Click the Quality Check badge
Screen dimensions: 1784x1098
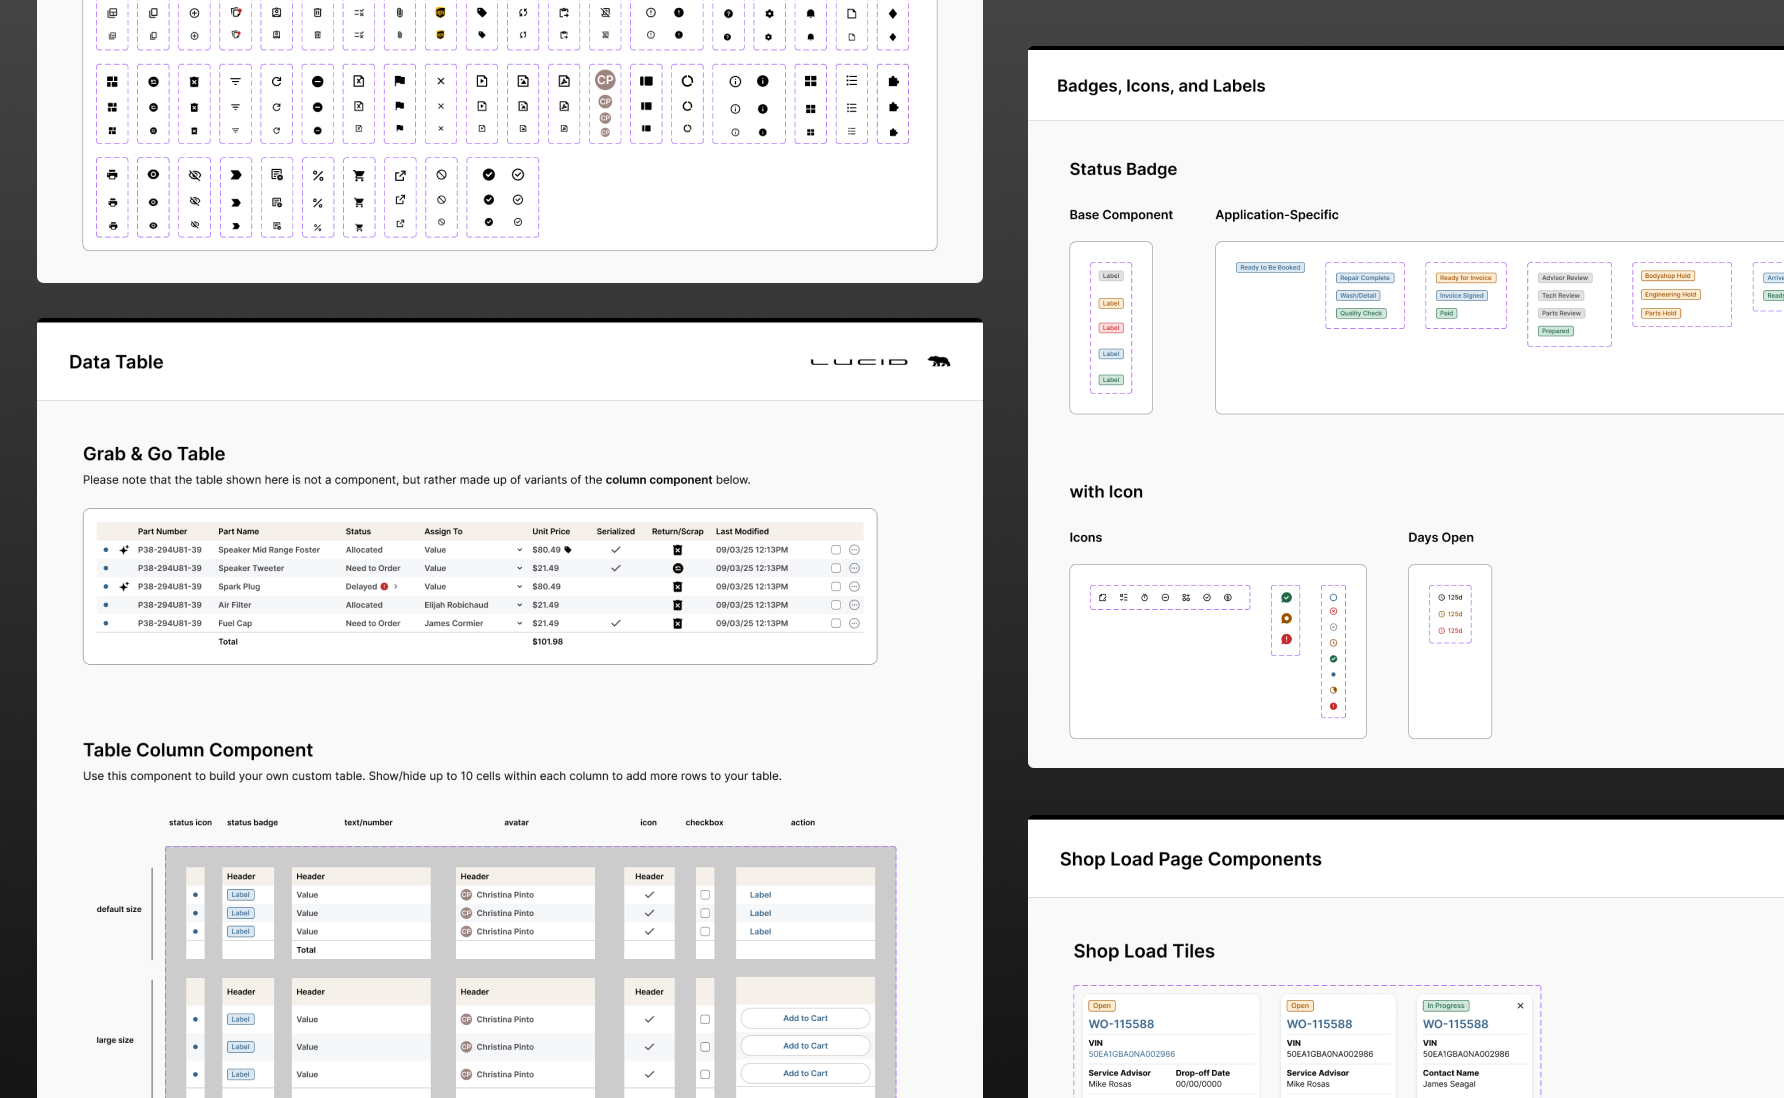click(x=1361, y=313)
